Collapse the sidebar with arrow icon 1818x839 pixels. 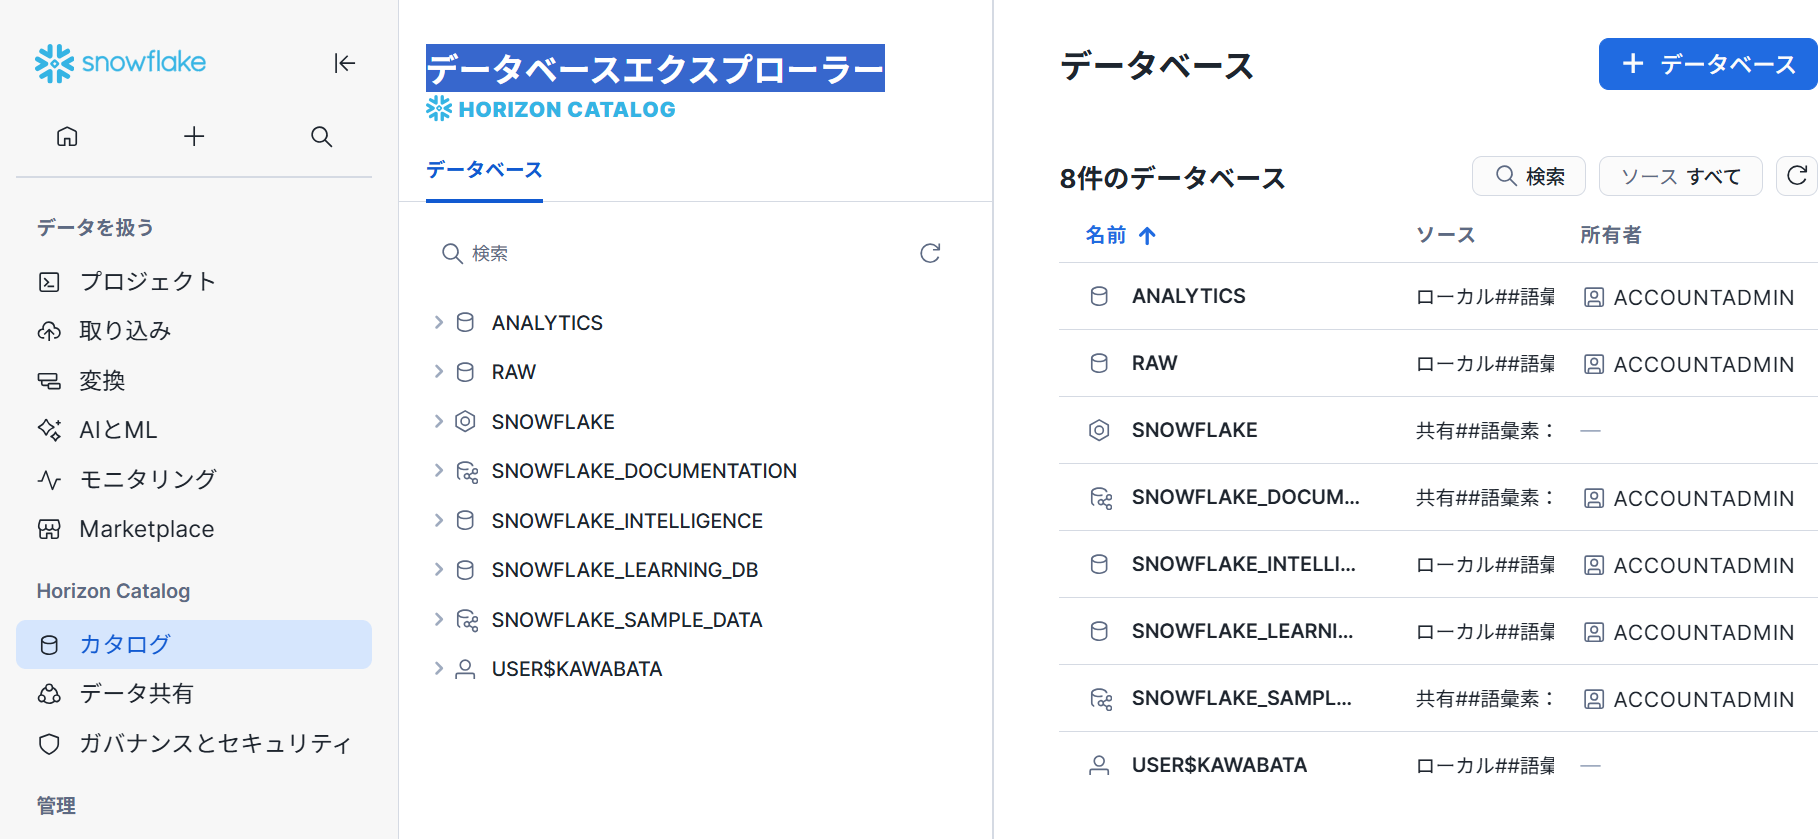344,63
